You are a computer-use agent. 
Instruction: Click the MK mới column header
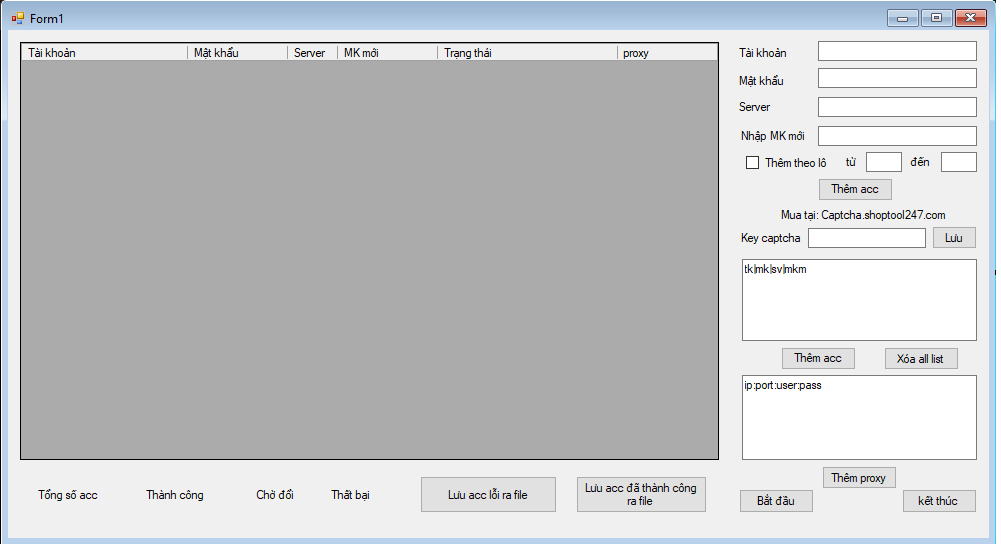pyautogui.click(x=387, y=52)
